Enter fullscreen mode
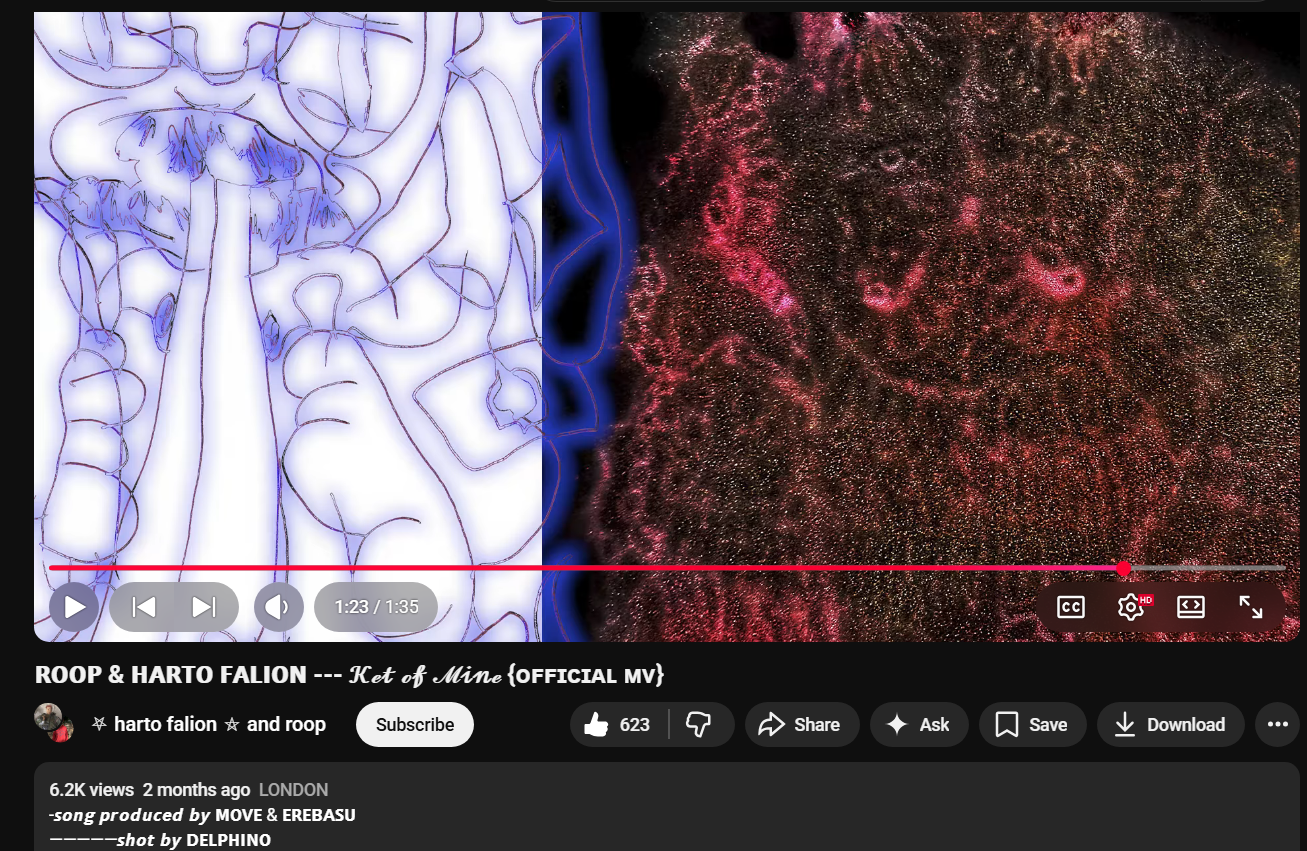The image size is (1307, 851). [1252, 606]
